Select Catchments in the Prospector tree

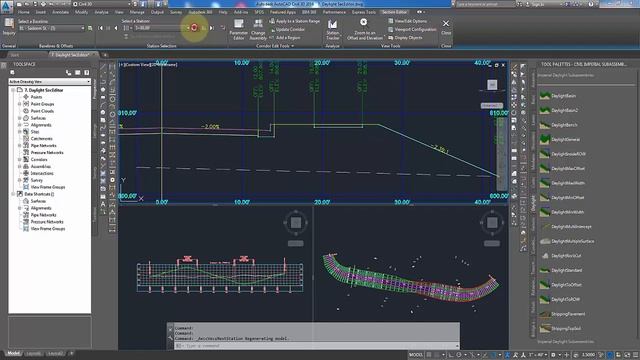pos(41,139)
